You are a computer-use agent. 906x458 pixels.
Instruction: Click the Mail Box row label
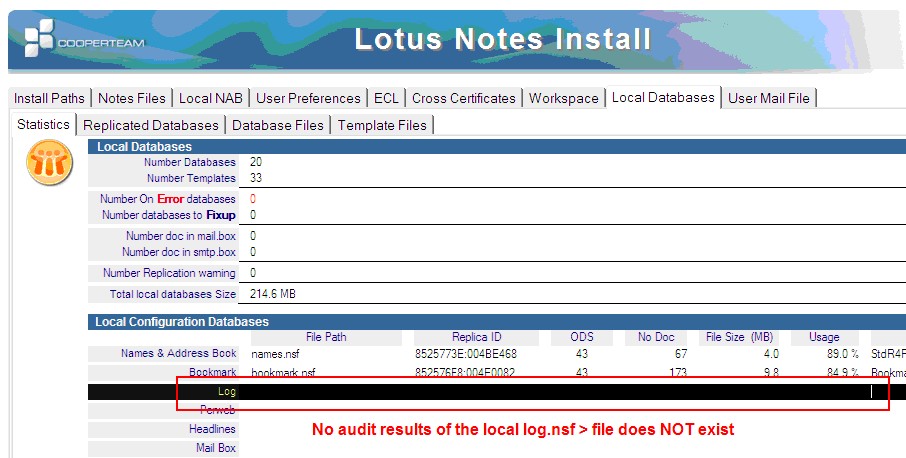(216, 448)
